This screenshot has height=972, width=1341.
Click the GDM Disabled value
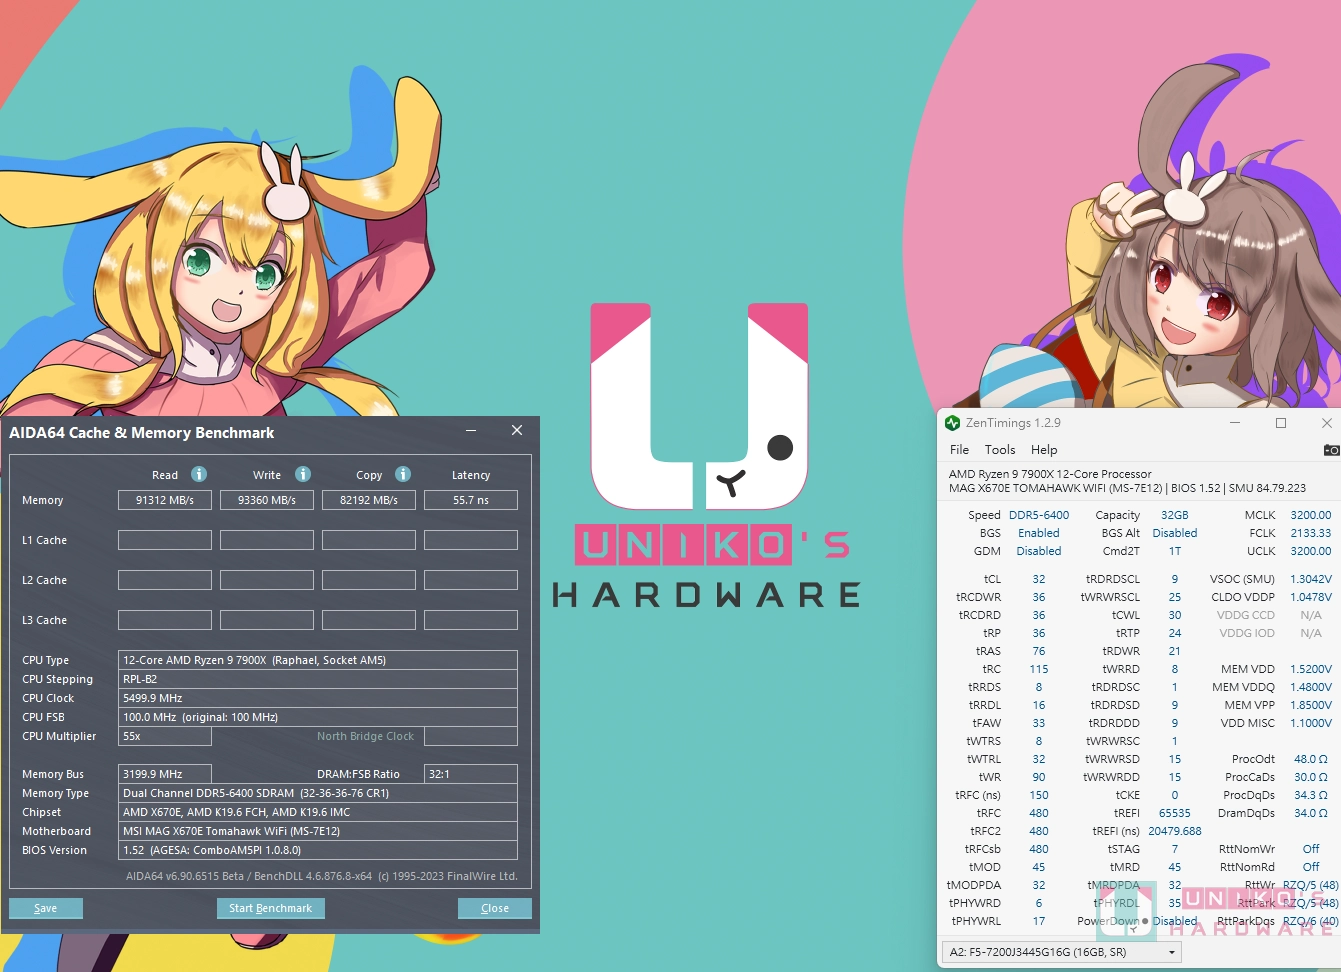point(1039,551)
